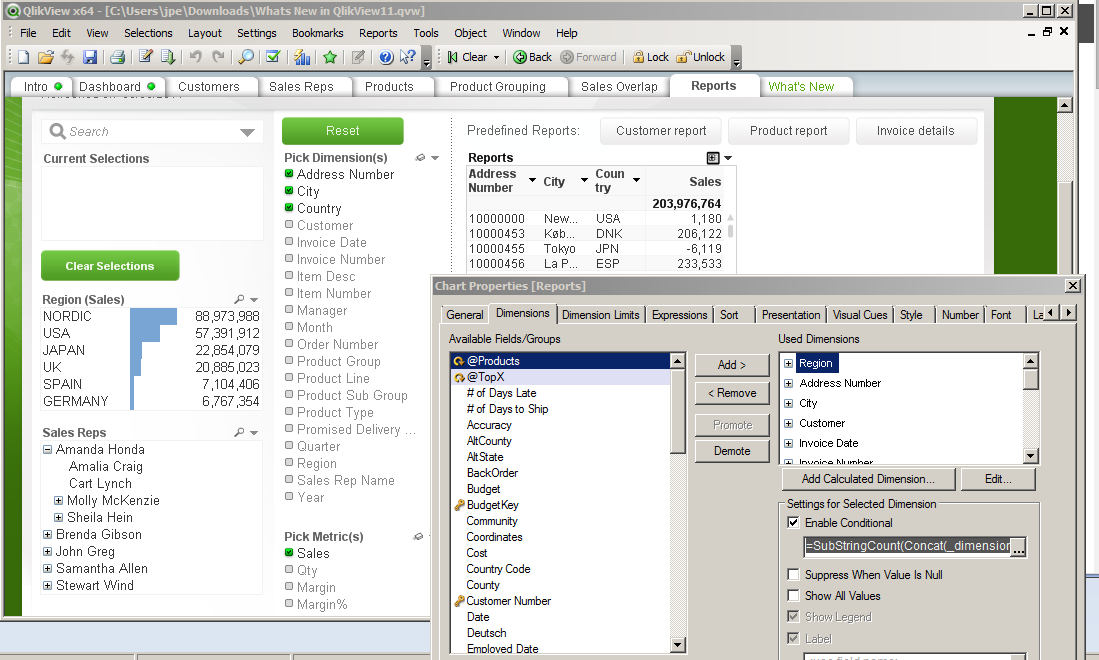Click the Search magnifier toolbar icon
The height and width of the screenshot is (660, 1099).
pyautogui.click(x=245, y=57)
